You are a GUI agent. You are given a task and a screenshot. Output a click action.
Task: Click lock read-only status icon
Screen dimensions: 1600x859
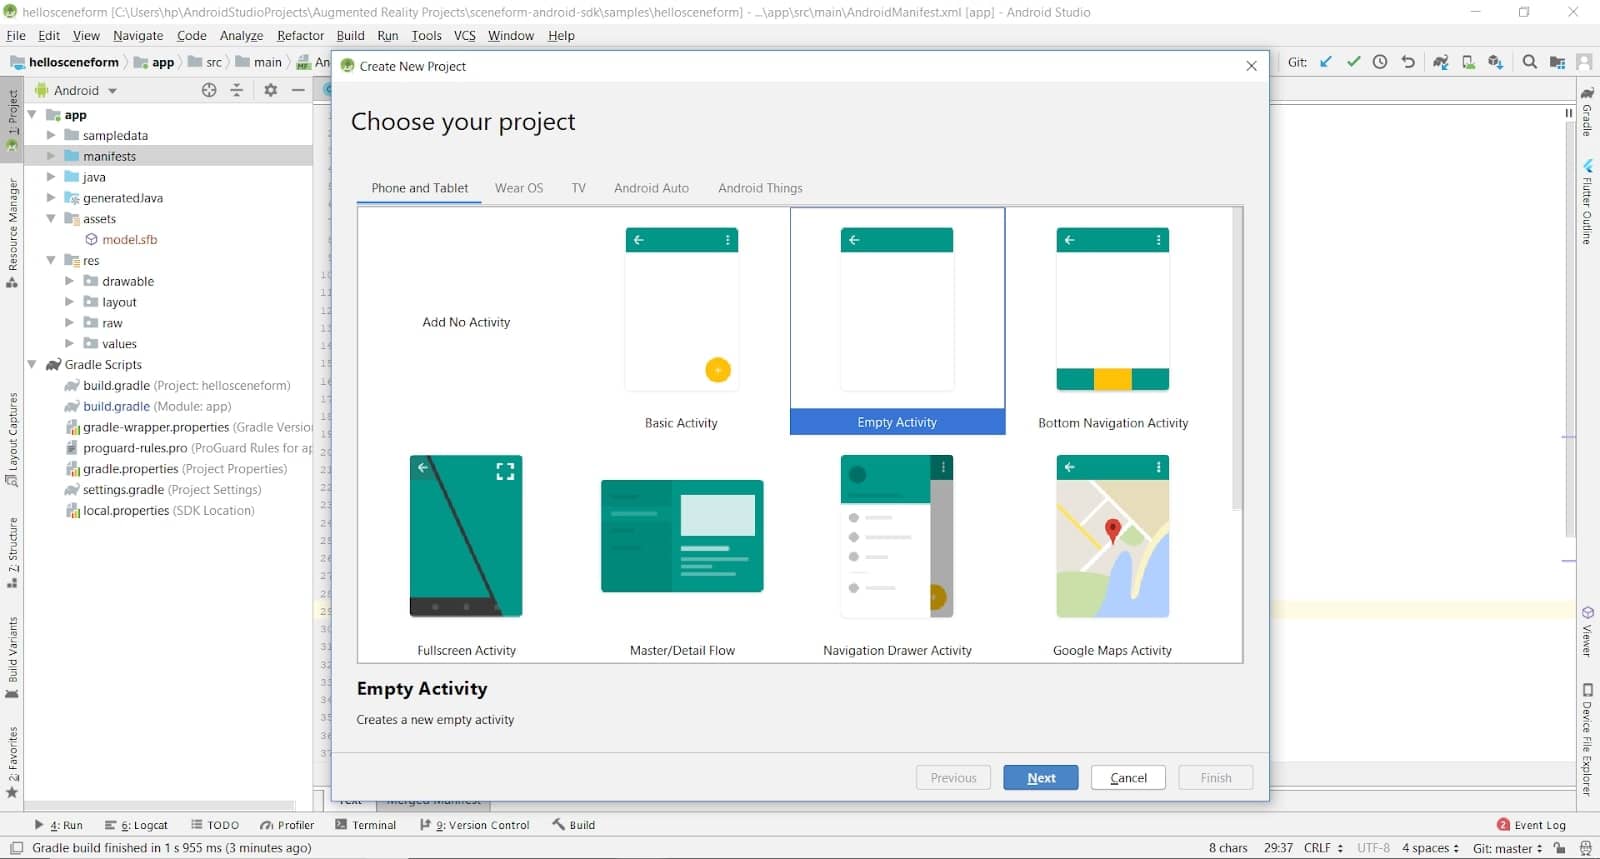[1559, 848]
